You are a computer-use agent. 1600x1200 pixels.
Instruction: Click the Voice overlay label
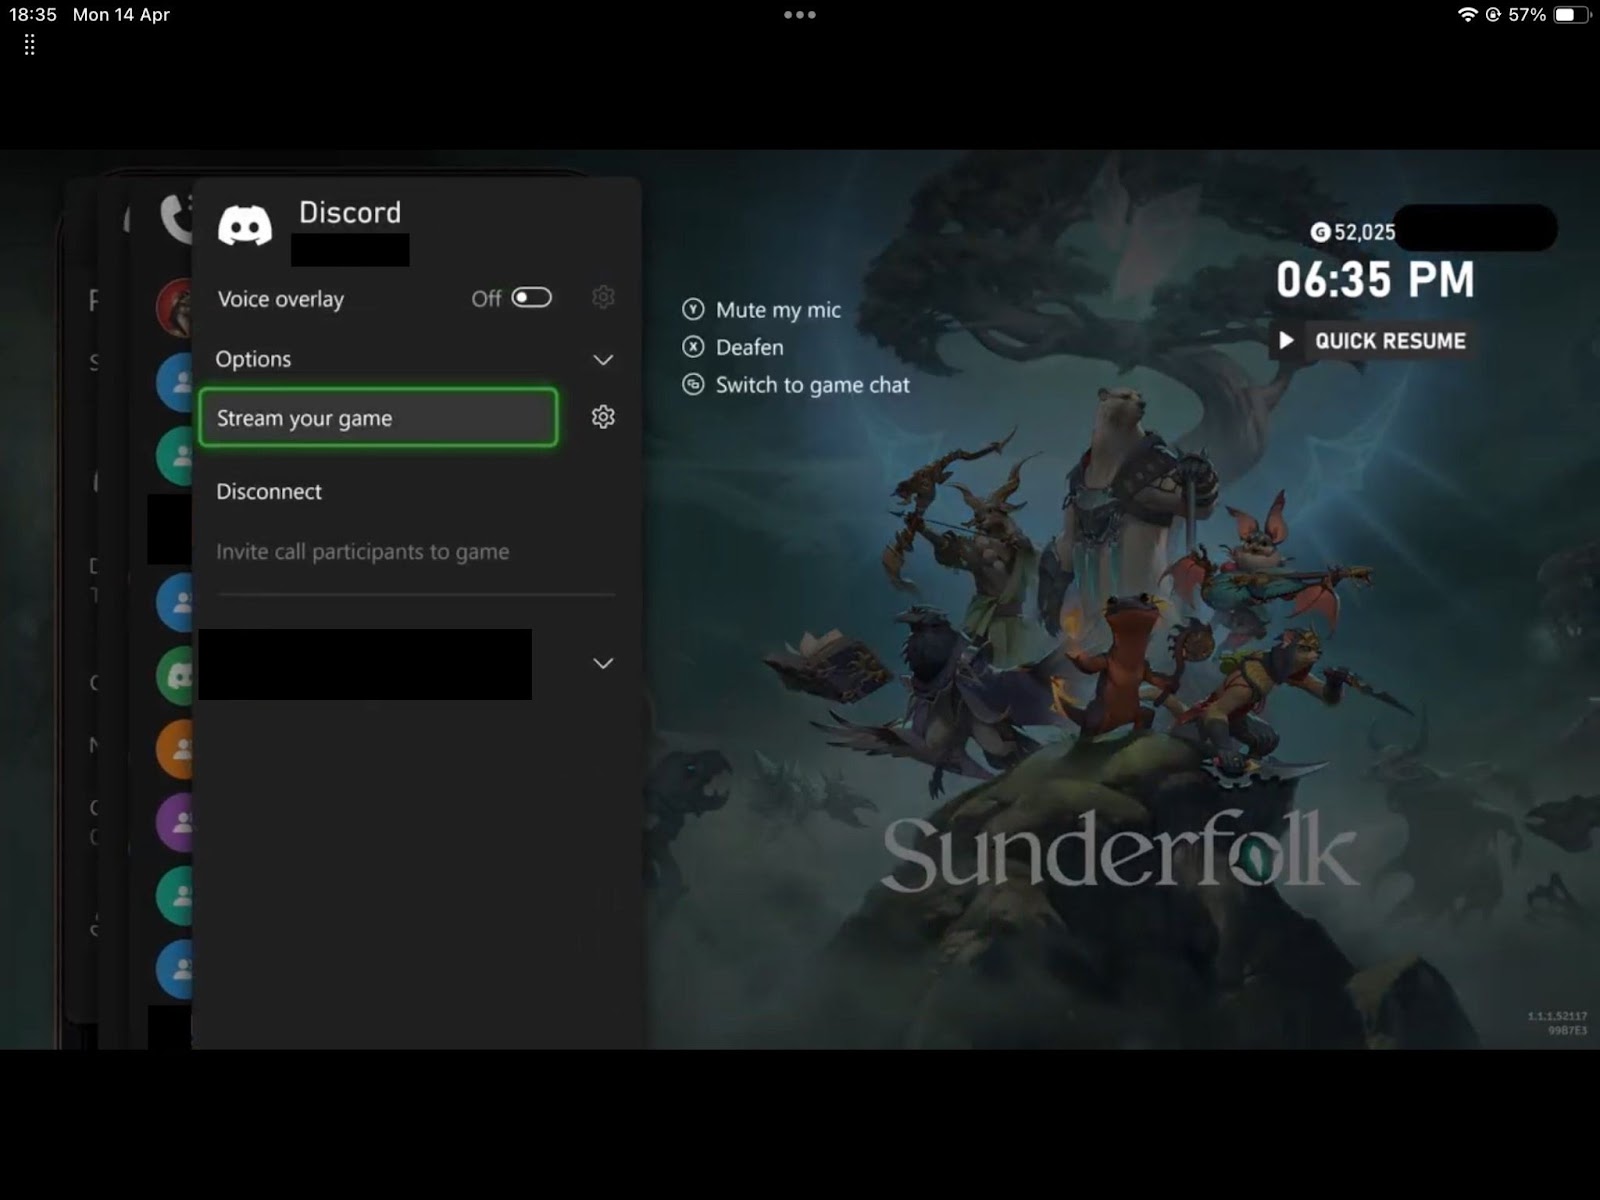[x=281, y=299]
